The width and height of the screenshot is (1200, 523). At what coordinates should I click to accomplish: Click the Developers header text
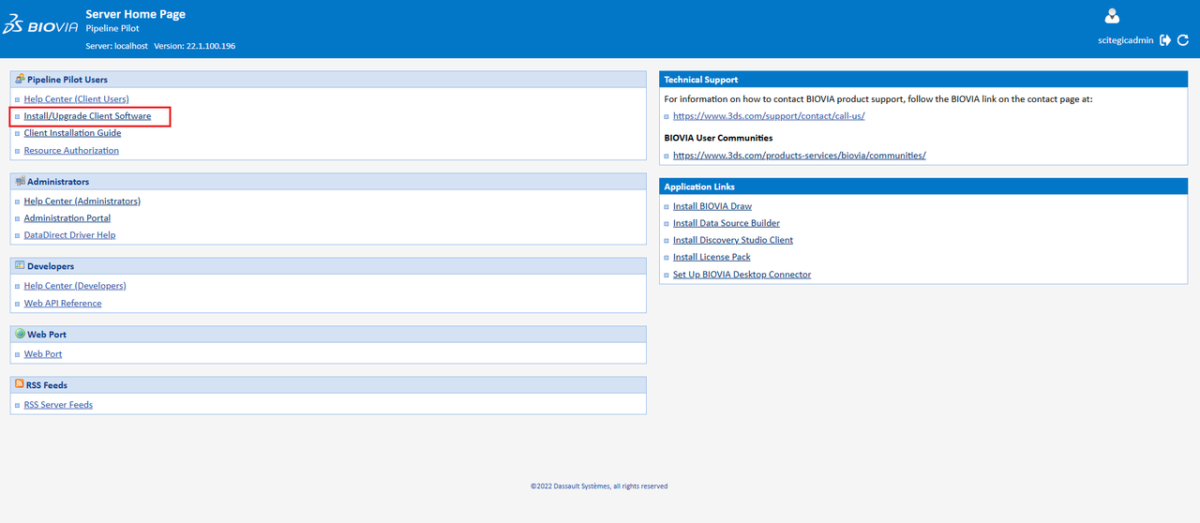tap(51, 267)
